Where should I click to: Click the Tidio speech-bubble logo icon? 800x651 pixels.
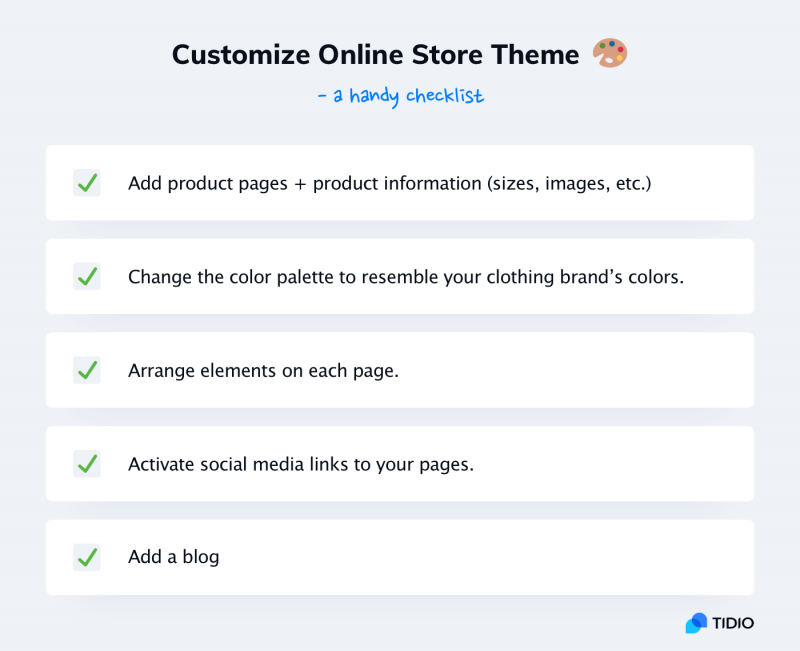click(694, 623)
